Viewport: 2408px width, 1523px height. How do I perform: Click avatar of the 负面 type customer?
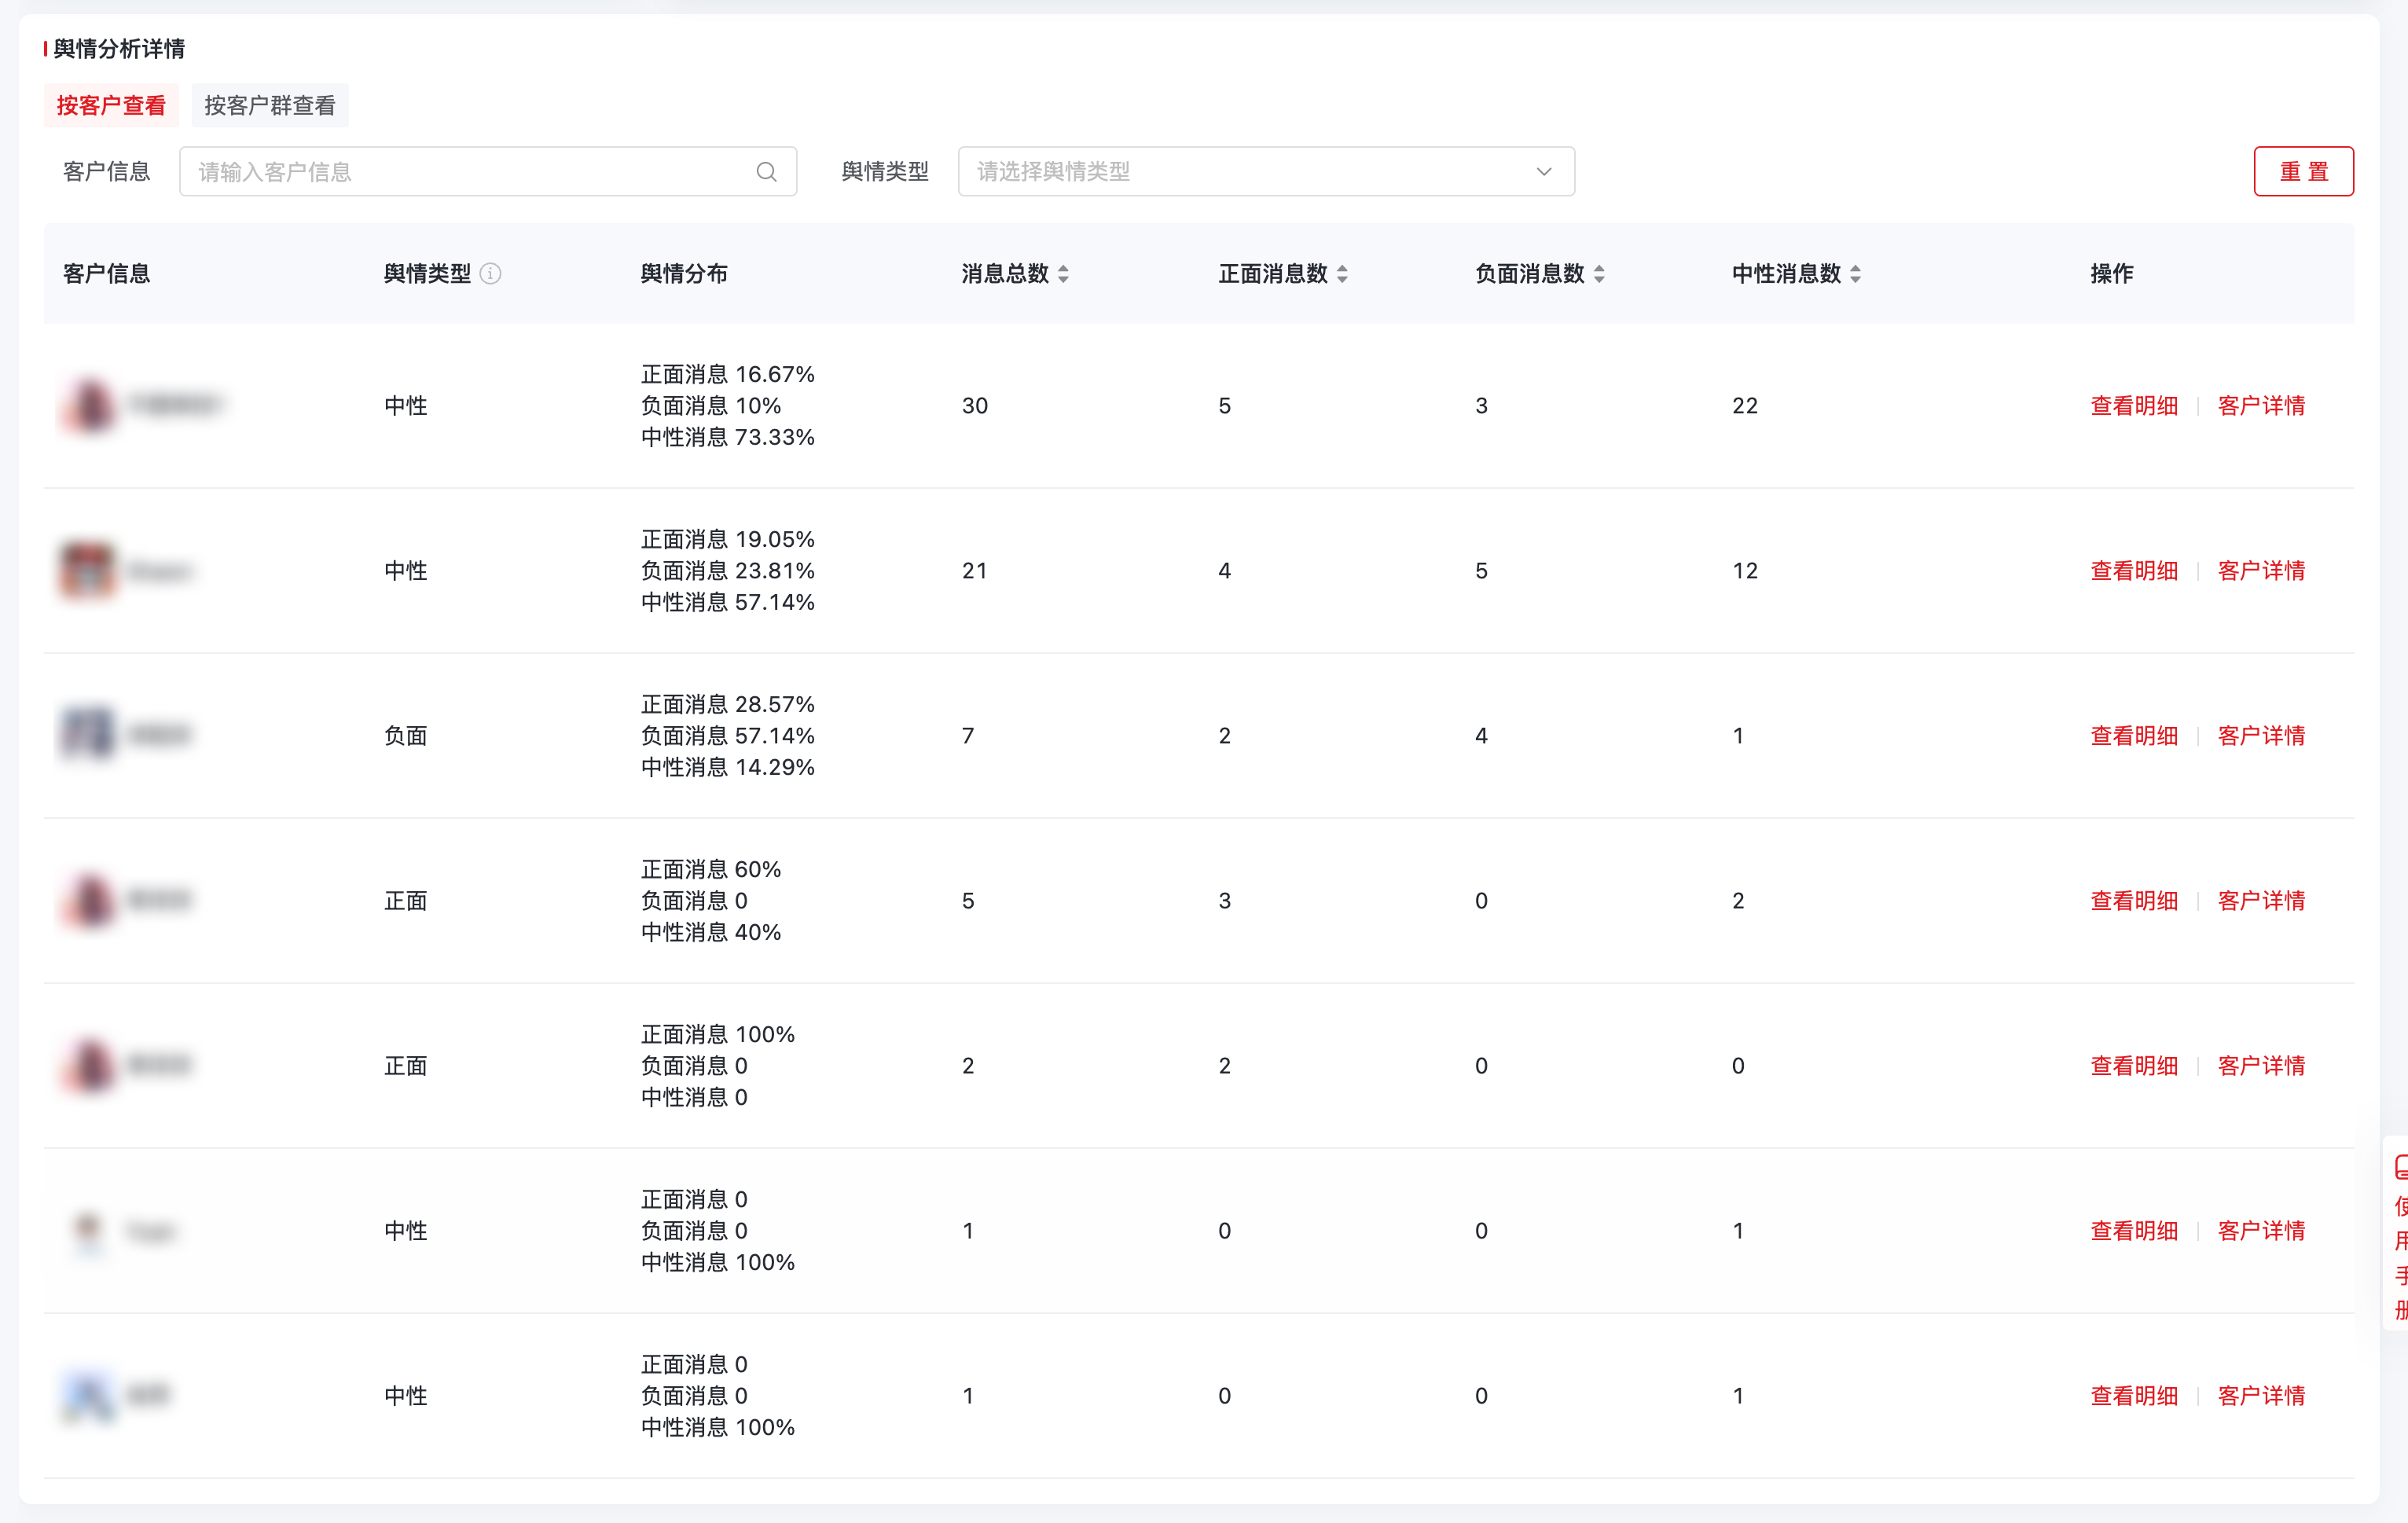coord(88,735)
